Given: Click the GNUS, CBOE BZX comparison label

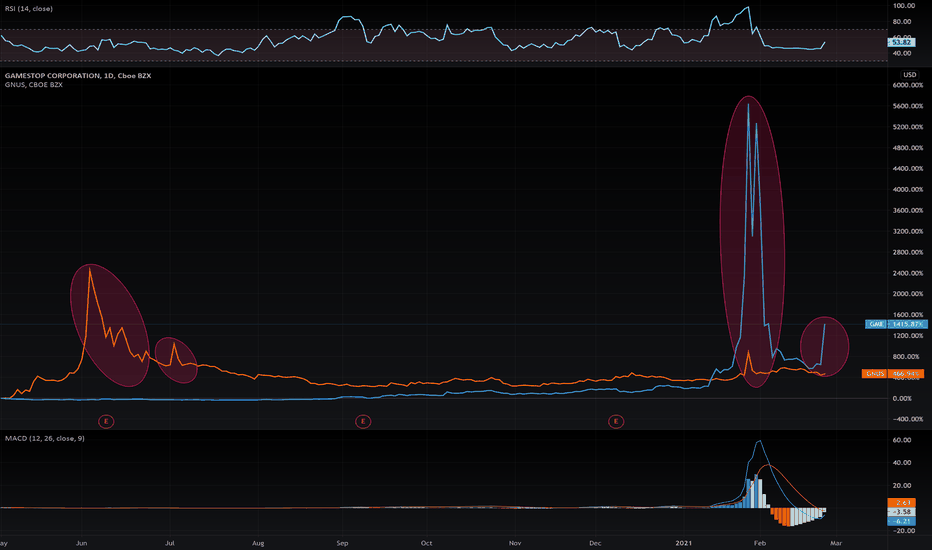Looking at the screenshot, I should (34, 85).
